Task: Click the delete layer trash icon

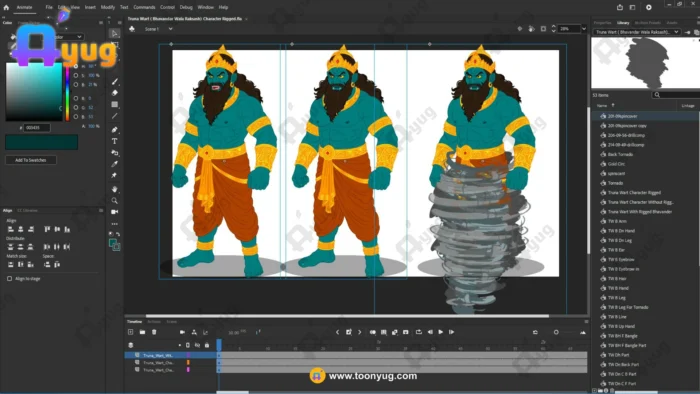Action: pos(154,332)
